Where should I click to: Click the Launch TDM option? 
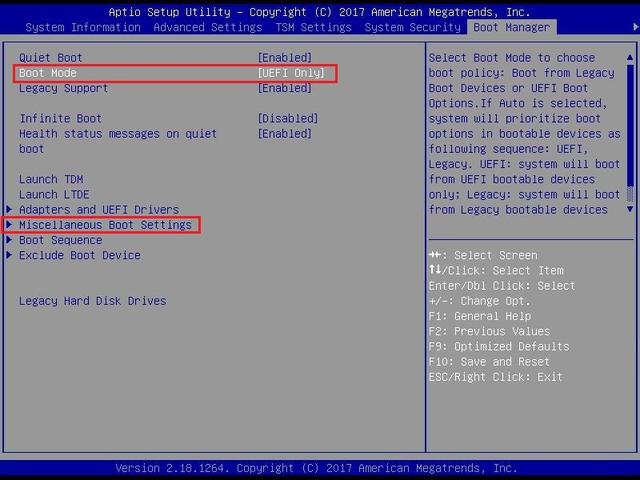pos(51,179)
